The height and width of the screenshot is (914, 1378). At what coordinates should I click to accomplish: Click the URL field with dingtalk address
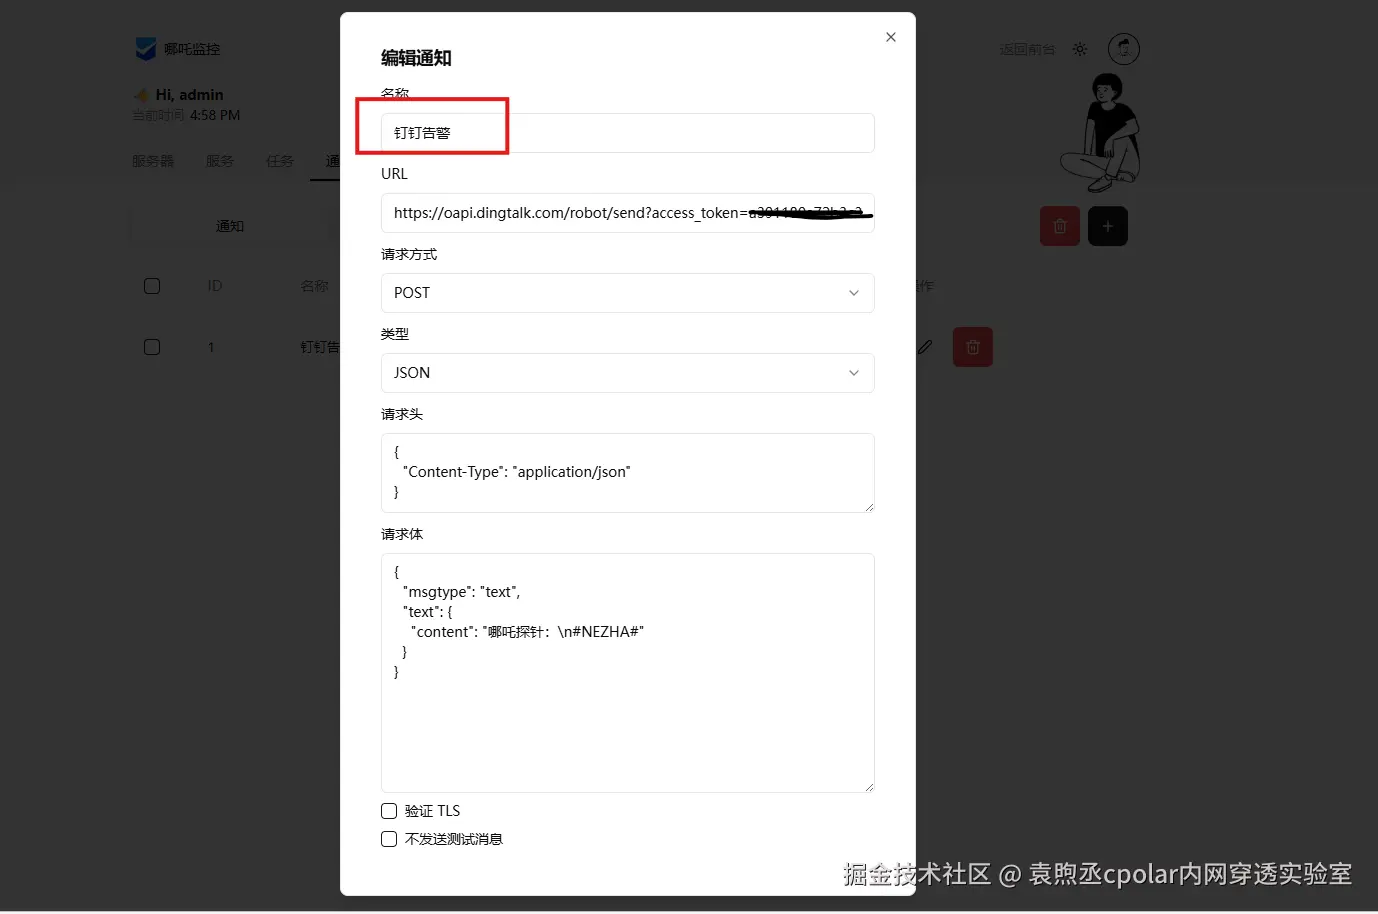tap(628, 213)
